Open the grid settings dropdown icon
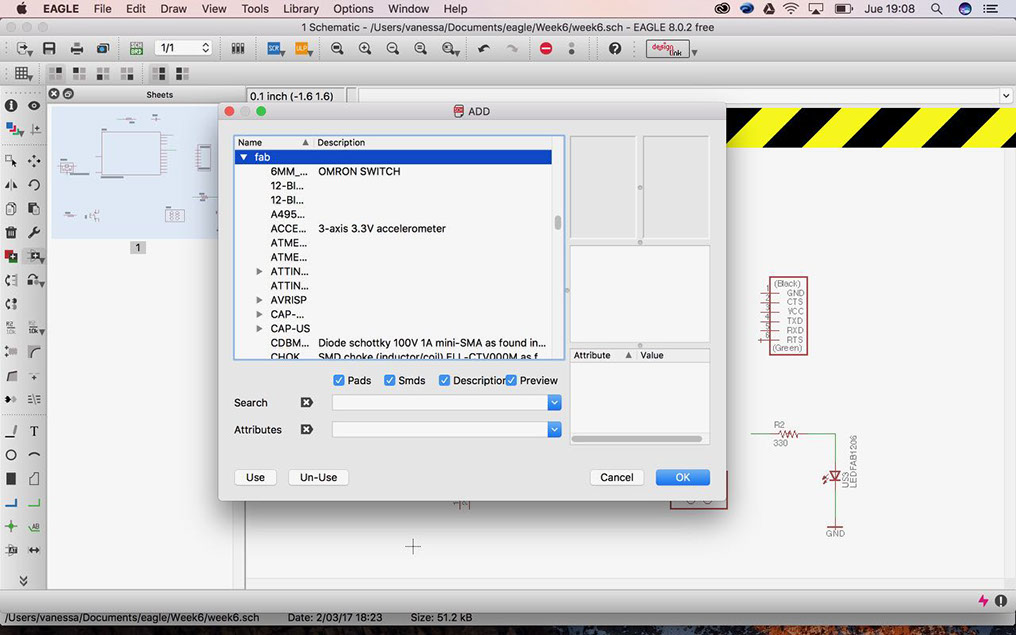Image resolution: width=1016 pixels, height=635 pixels. click(23, 74)
